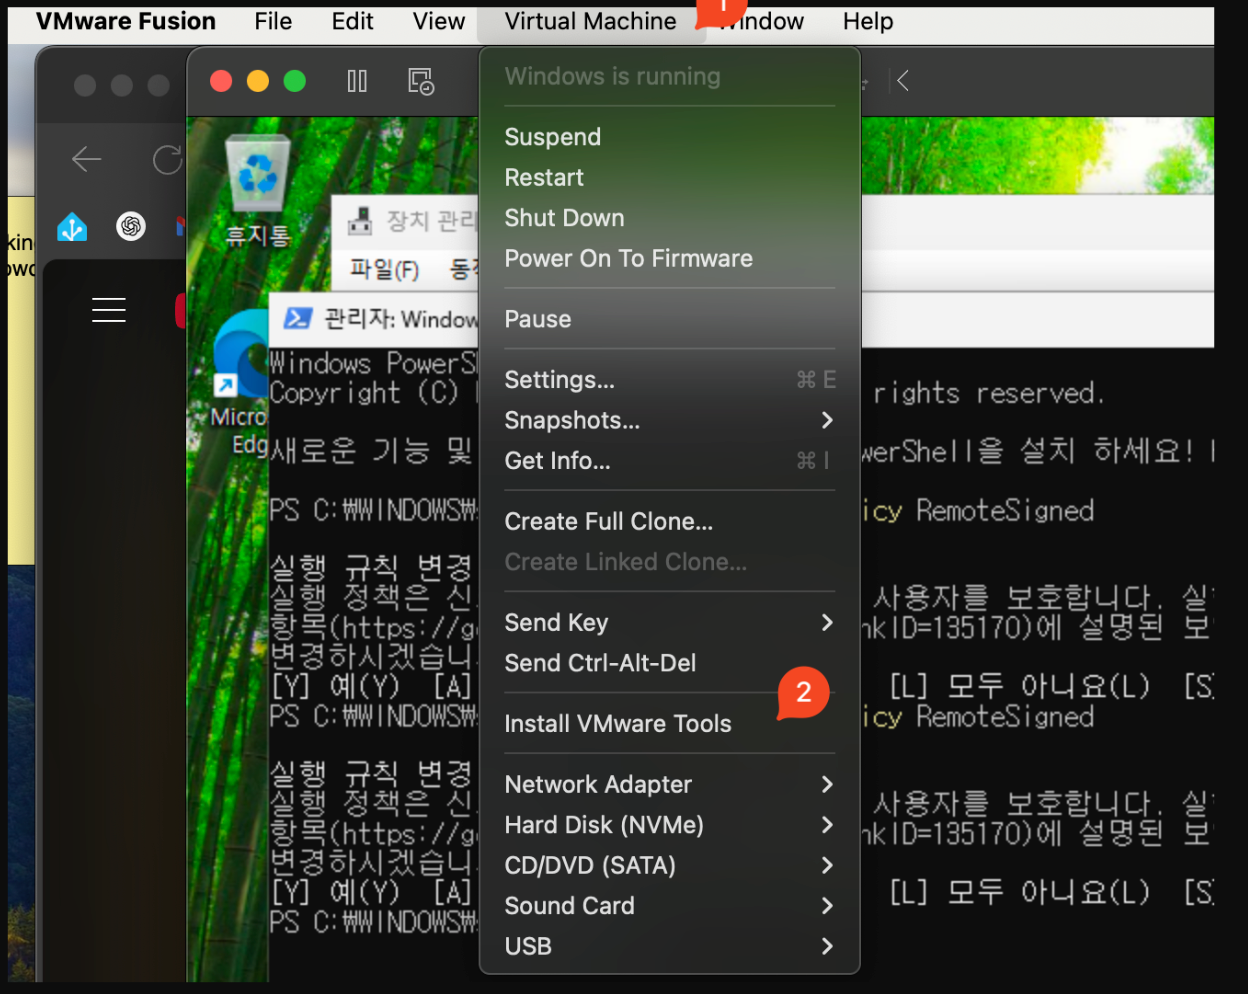Click the 'rights reserved.' PowerShell text
This screenshot has height=994, width=1248.
tap(989, 393)
